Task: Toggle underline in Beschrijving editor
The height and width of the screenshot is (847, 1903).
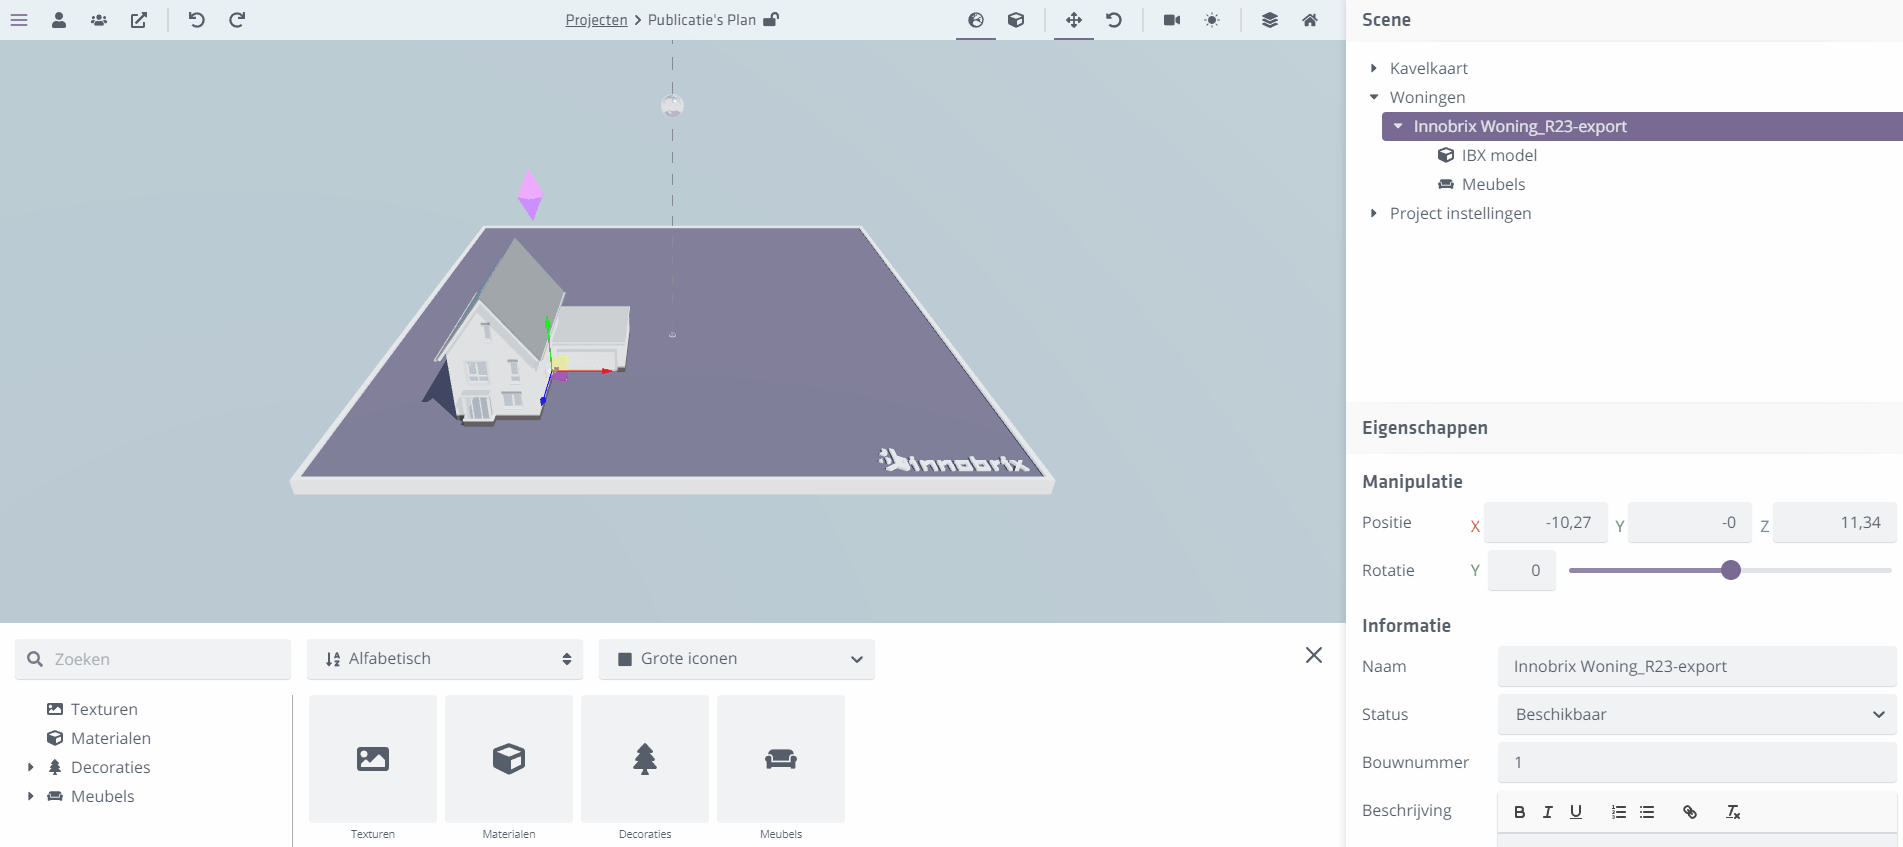Action: click(x=1576, y=812)
